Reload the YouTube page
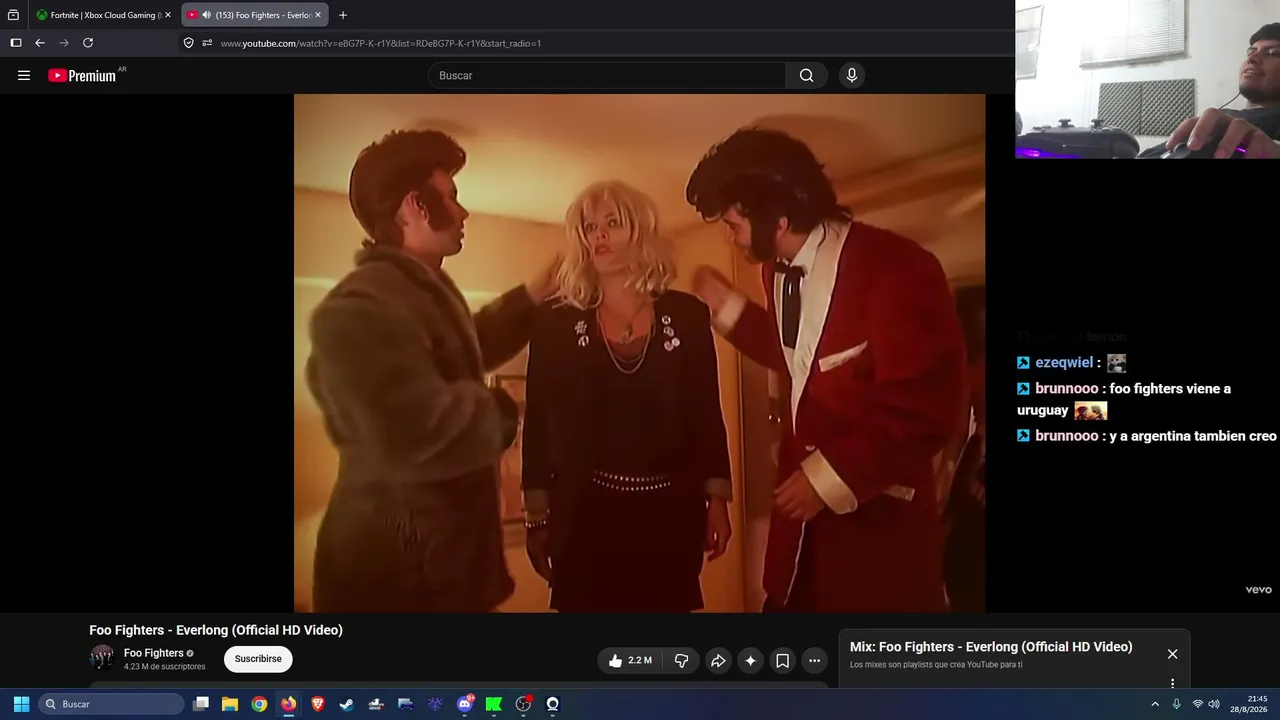 click(x=88, y=43)
